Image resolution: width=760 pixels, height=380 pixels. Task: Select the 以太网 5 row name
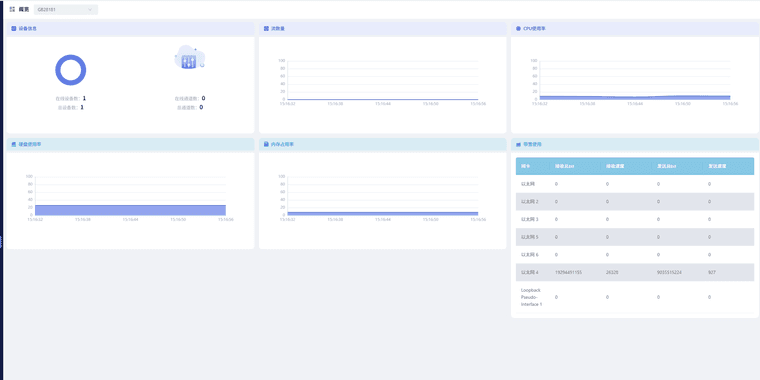tap(530, 237)
